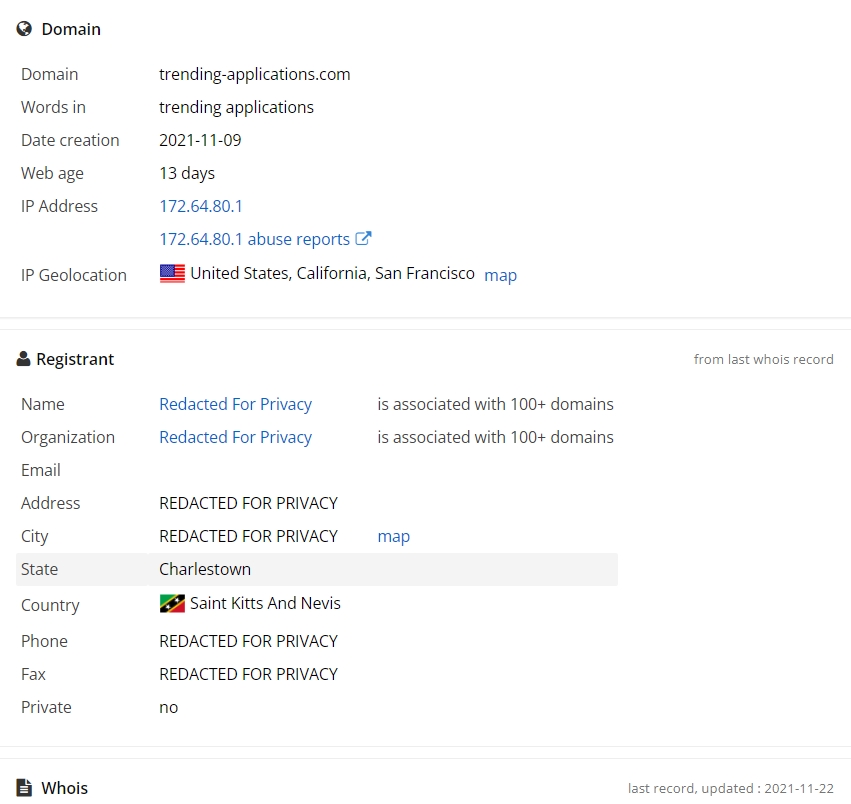Click the 2021-11-09 creation date value

click(200, 140)
